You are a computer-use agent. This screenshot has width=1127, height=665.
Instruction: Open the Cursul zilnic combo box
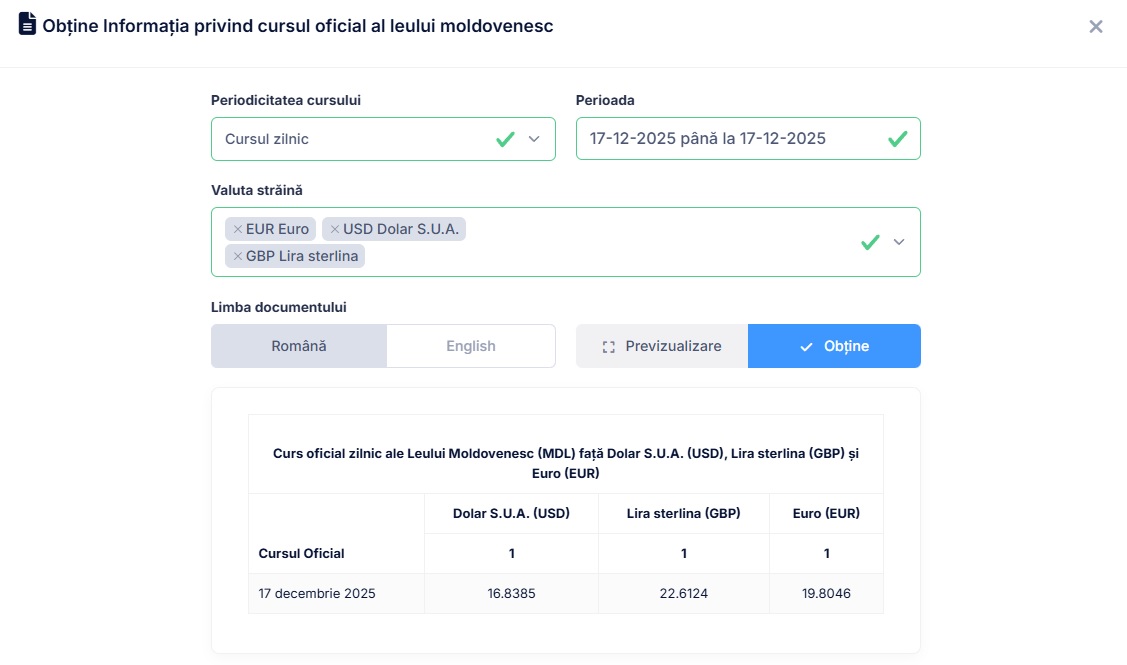tap(350, 139)
